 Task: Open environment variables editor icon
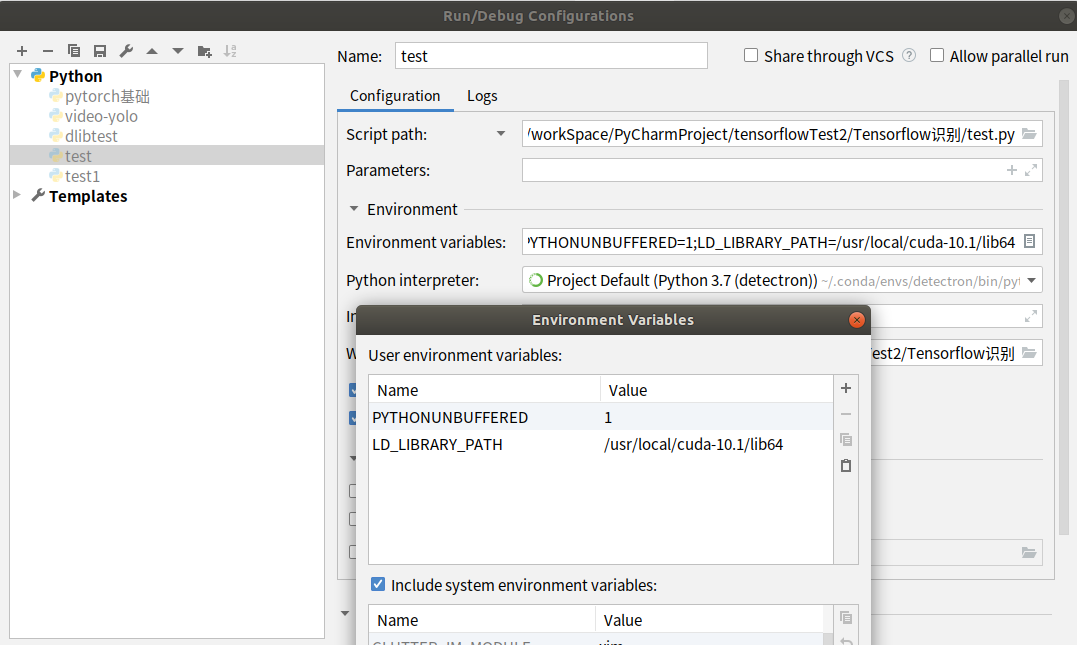[x=1029, y=242]
